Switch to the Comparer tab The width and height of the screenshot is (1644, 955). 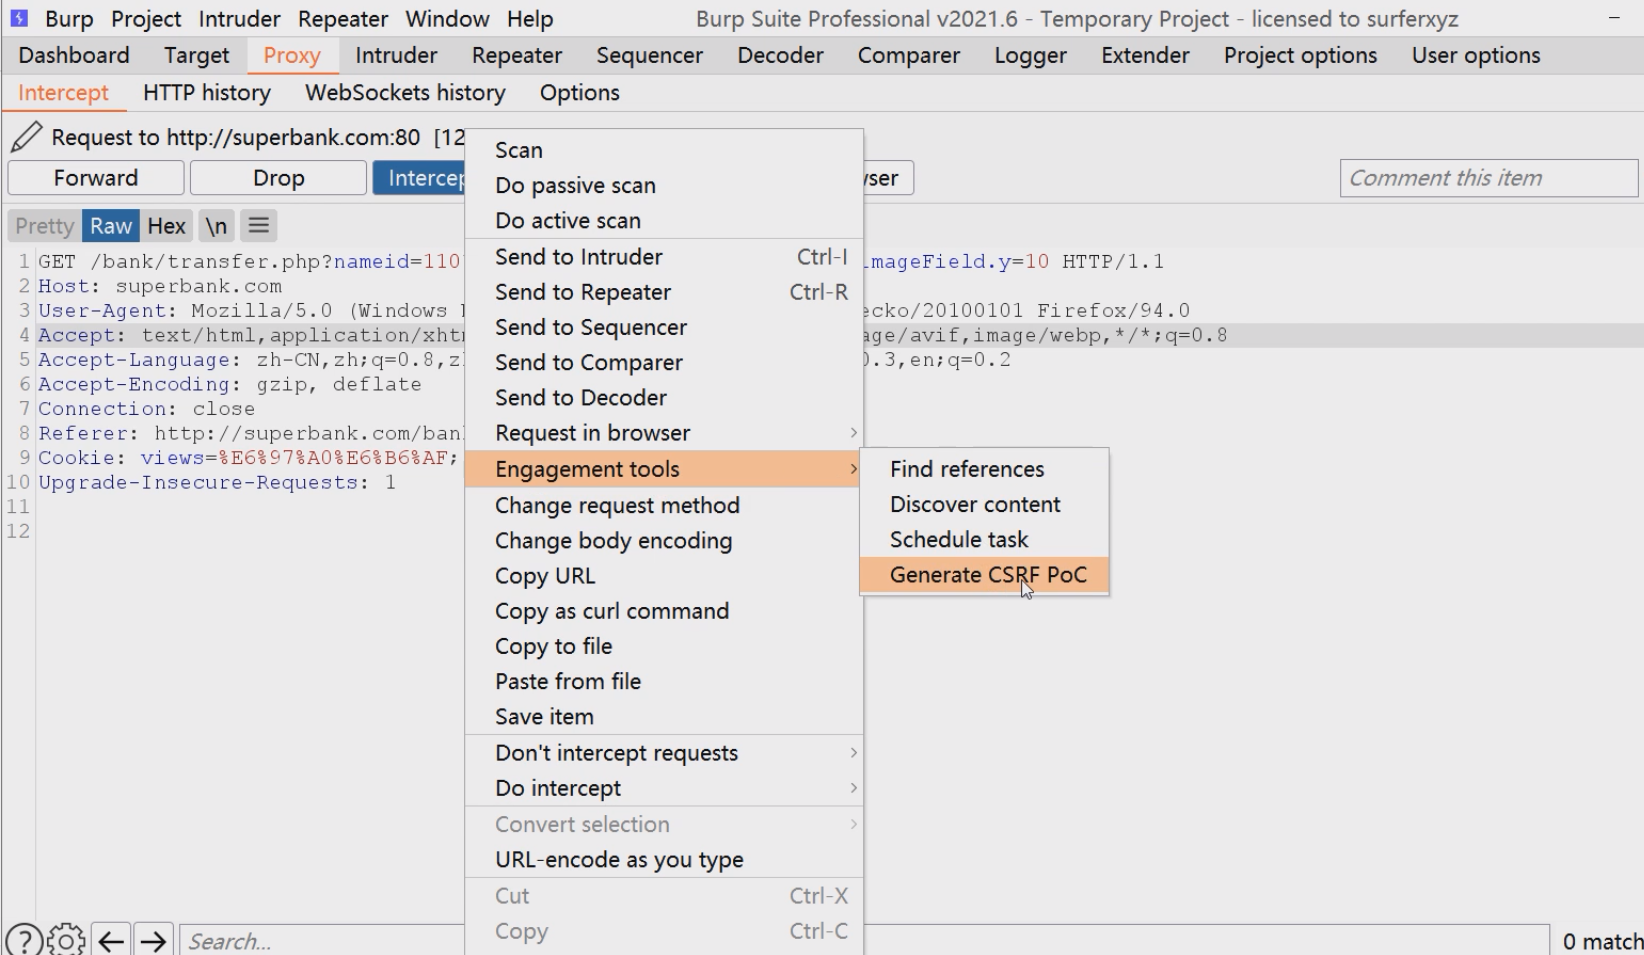coord(909,55)
